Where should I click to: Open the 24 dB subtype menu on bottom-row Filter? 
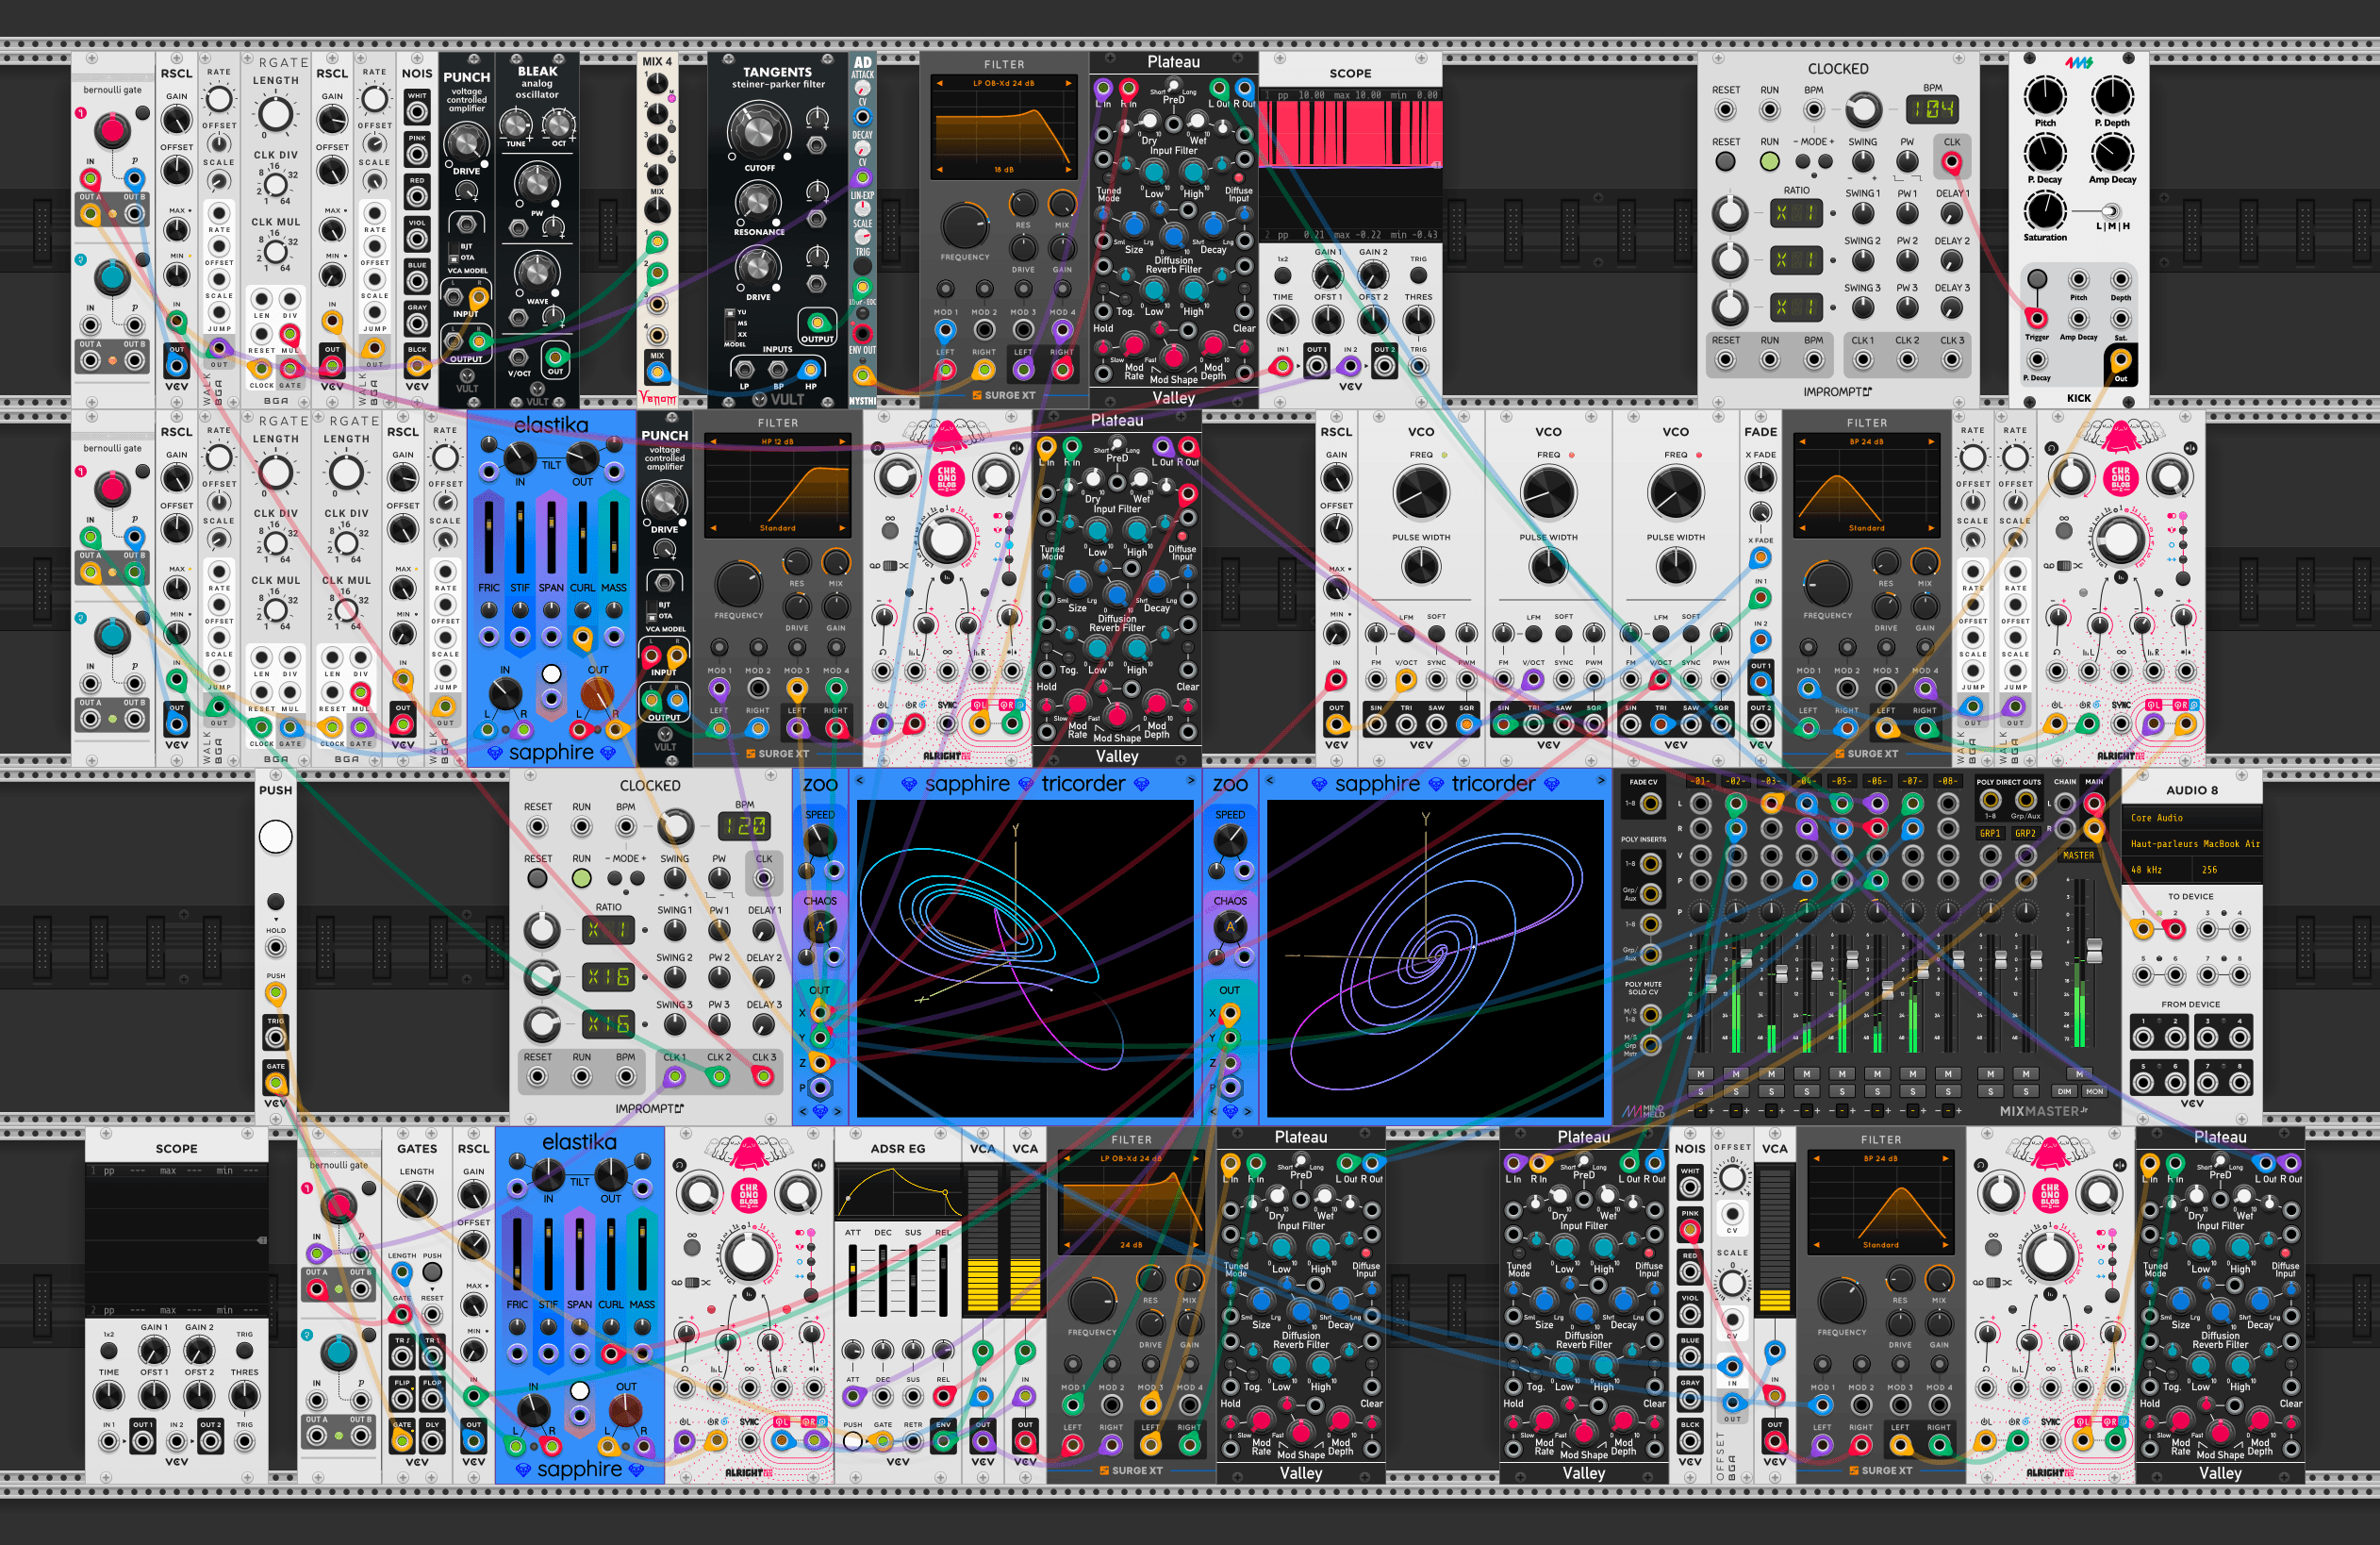pos(1131,1245)
